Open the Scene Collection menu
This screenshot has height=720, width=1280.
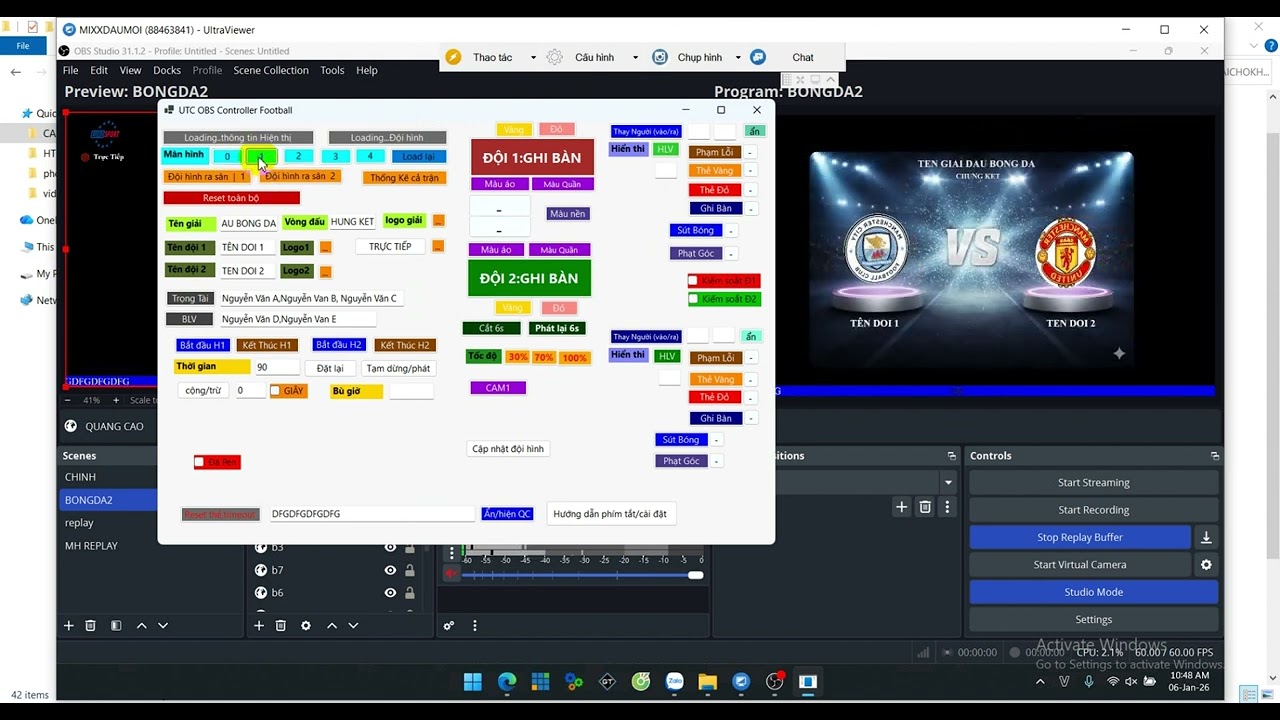coord(271,70)
